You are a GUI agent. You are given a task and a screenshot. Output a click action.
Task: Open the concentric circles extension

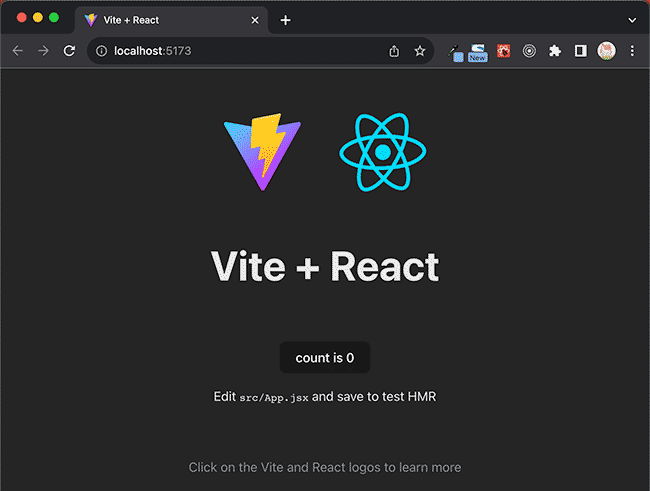coord(529,51)
